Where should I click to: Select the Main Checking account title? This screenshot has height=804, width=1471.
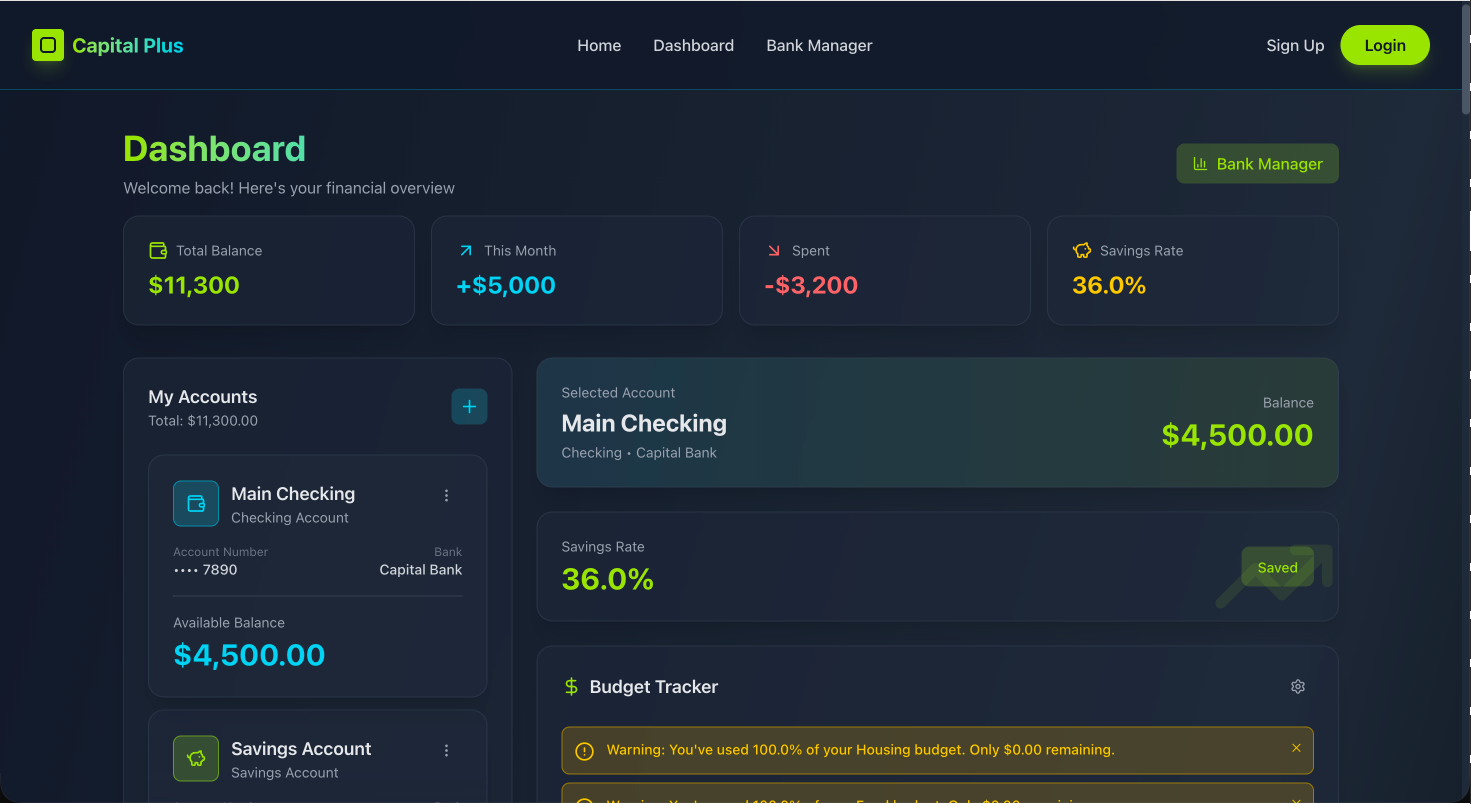coord(293,493)
